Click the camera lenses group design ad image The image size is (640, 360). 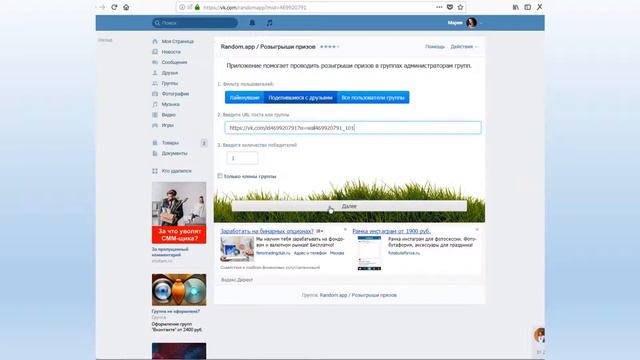[x=179, y=290]
